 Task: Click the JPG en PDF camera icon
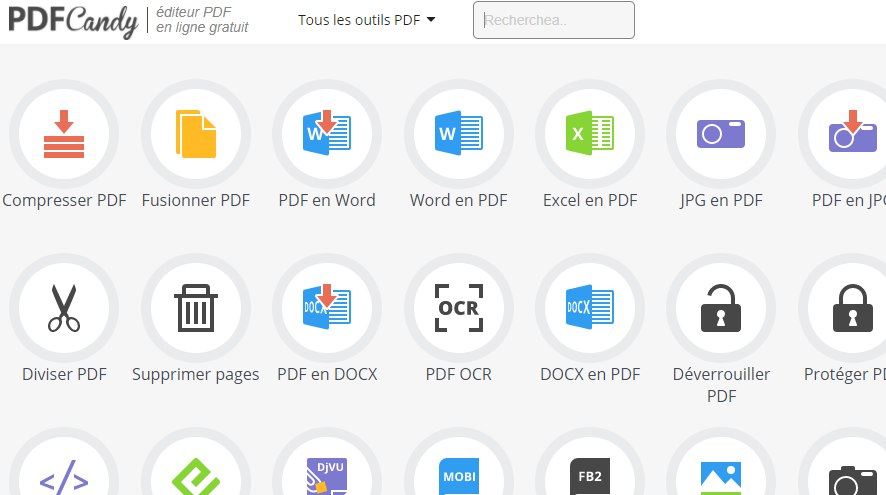pos(721,134)
